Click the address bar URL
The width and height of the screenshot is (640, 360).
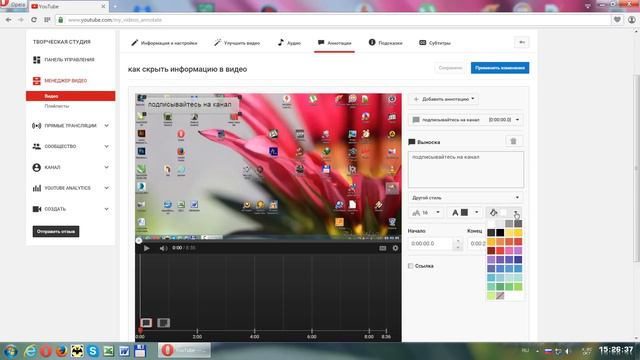pyautogui.click(x=115, y=20)
